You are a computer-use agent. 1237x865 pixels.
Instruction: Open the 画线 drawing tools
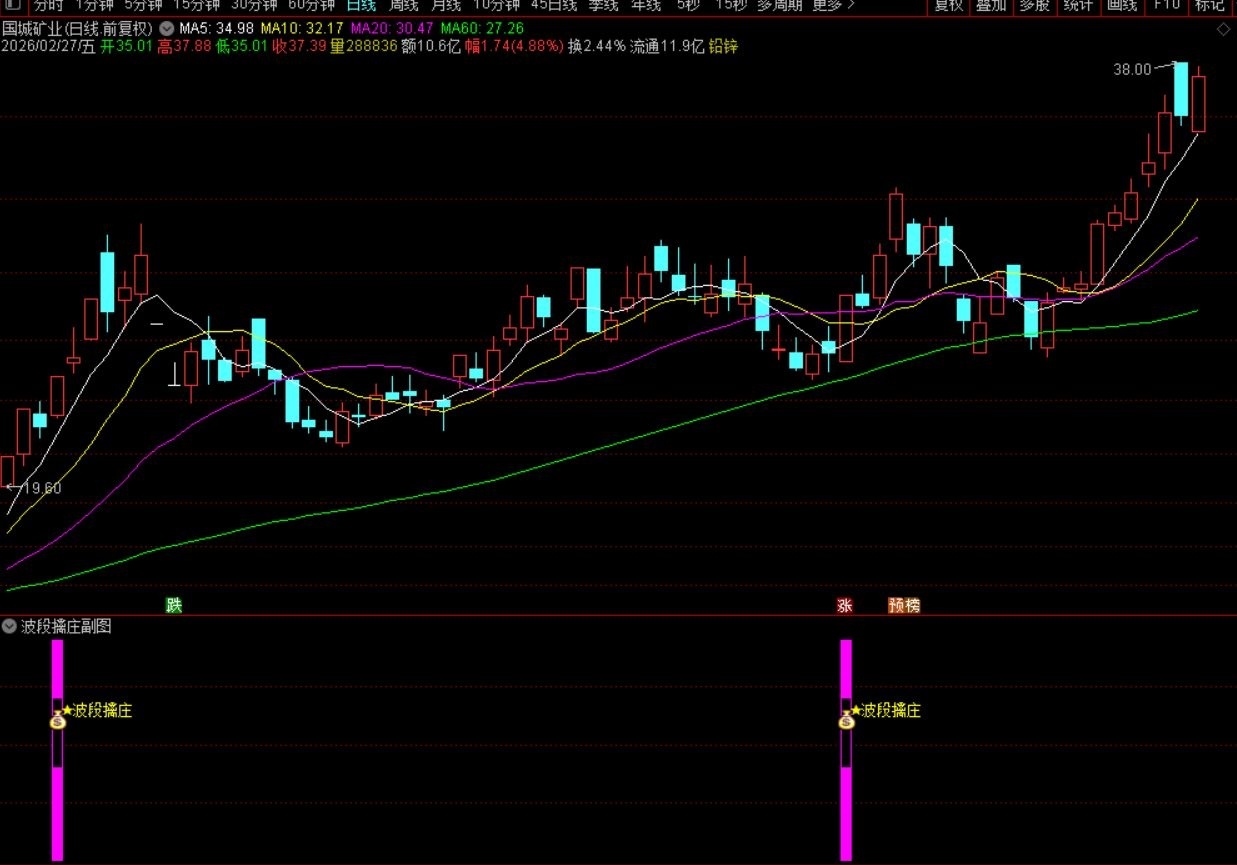click(1121, 5)
